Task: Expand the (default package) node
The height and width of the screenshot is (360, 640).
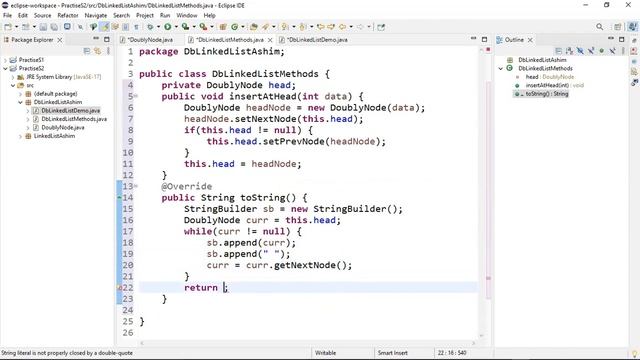Action: click(x=20, y=94)
